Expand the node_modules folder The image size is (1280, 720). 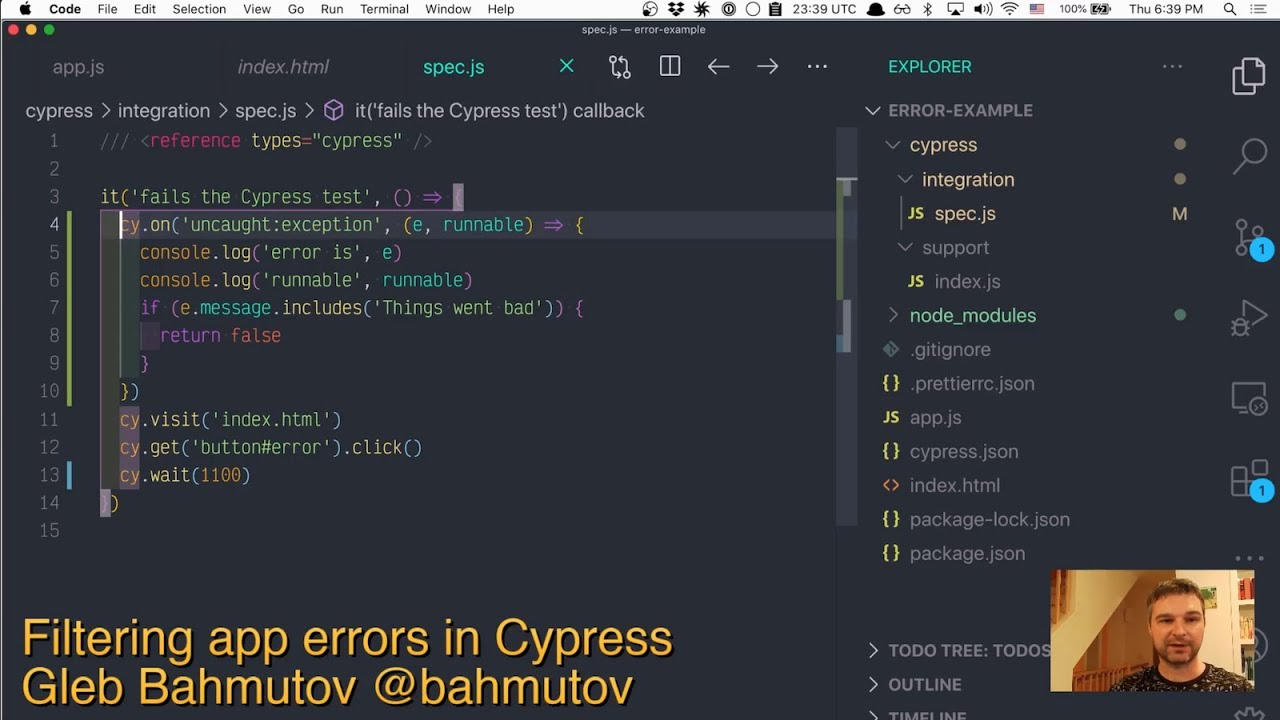point(893,315)
